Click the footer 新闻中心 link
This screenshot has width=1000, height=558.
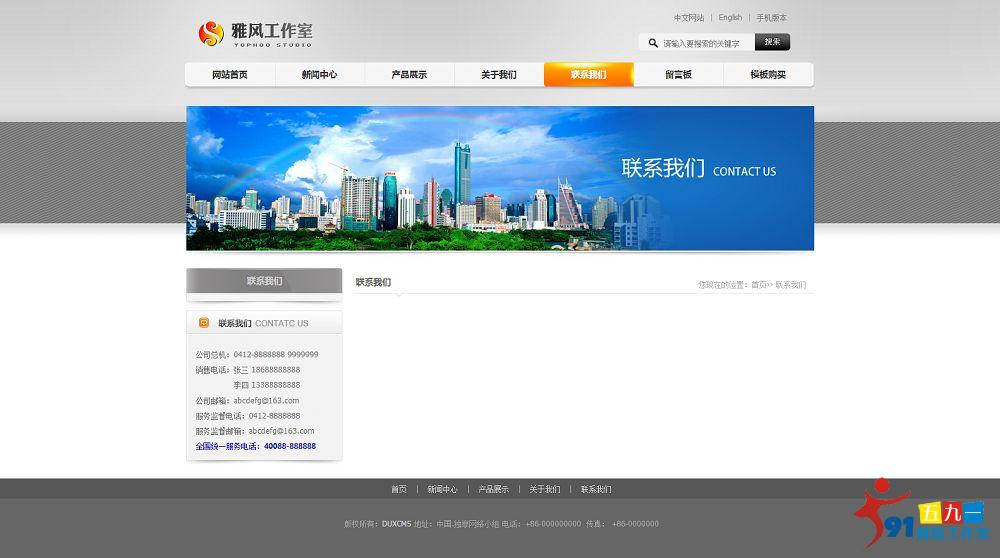(443, 489)
